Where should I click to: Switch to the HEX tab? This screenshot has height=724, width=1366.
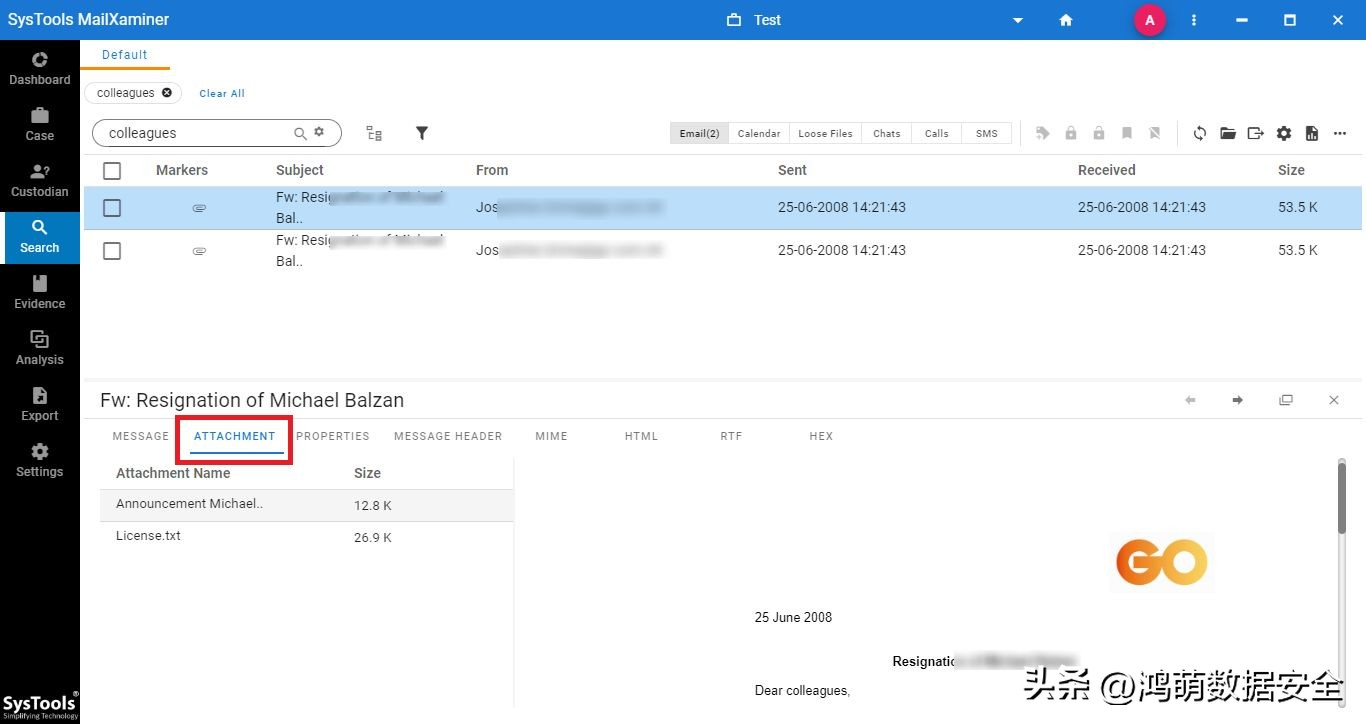(821, 436)
